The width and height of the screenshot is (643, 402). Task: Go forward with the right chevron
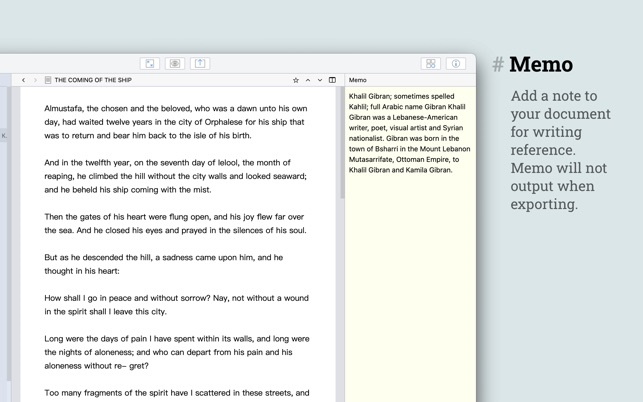pos(35,80)
